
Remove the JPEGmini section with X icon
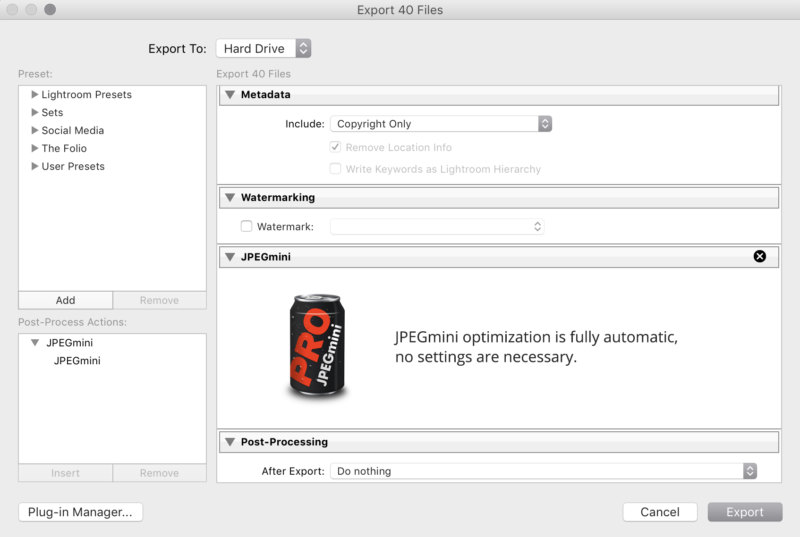[759, 257]
